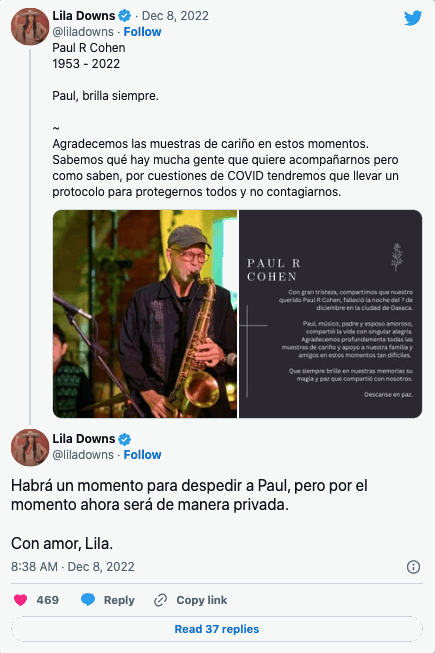Click the Copy link text
The image size is (435, 653).
(x=202, y=600)
